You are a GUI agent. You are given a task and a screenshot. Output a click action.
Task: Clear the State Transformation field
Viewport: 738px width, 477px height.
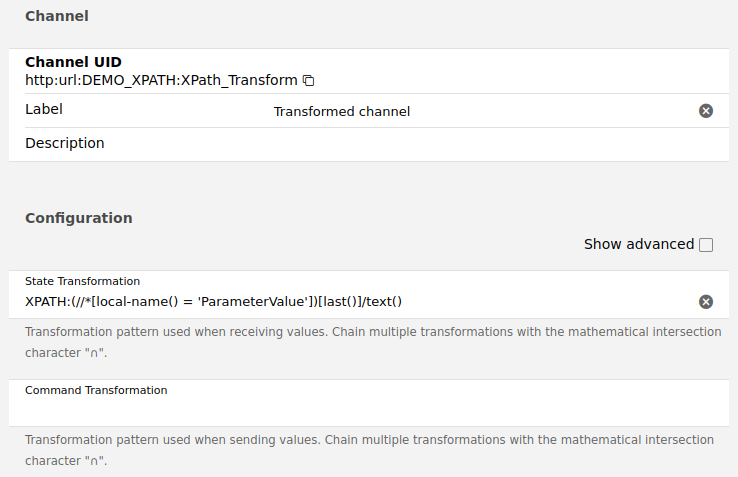point(706,302)
